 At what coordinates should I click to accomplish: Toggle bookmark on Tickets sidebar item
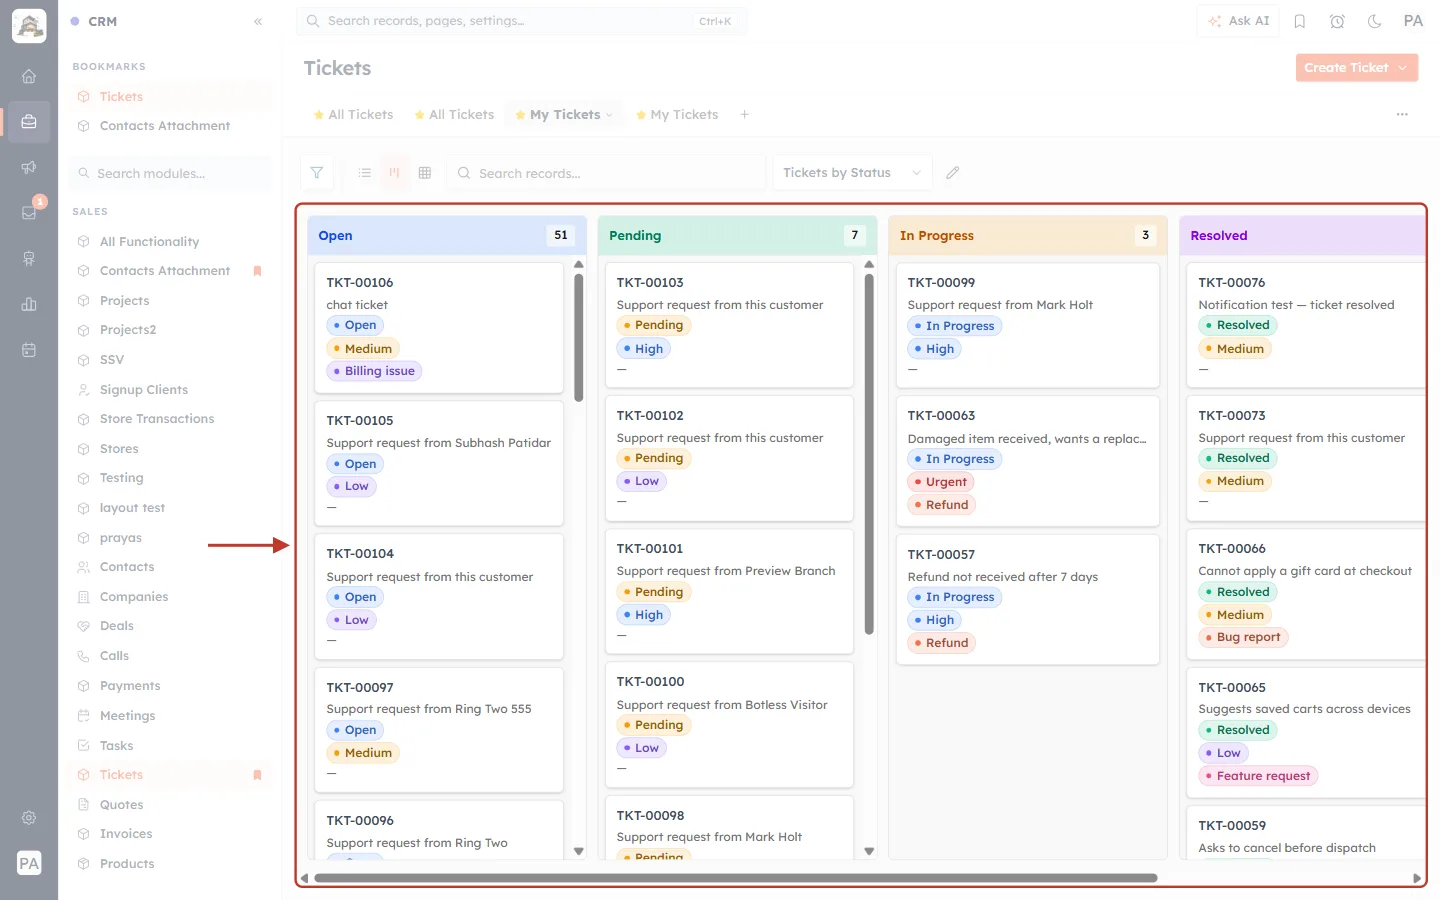[x=257, y=775]
